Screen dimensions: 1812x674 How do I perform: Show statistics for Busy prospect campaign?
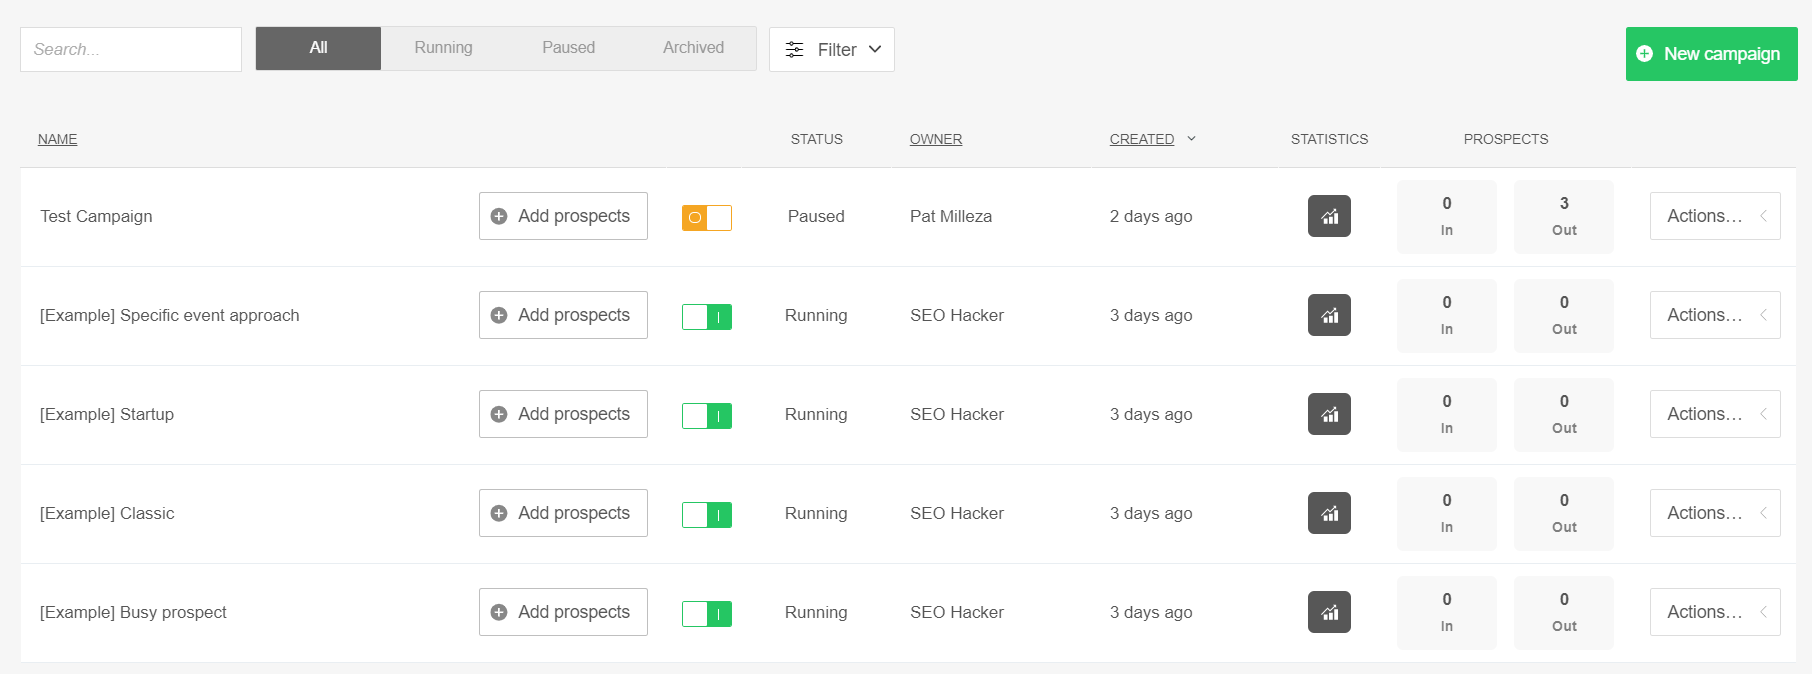[x=1329, y=612]
